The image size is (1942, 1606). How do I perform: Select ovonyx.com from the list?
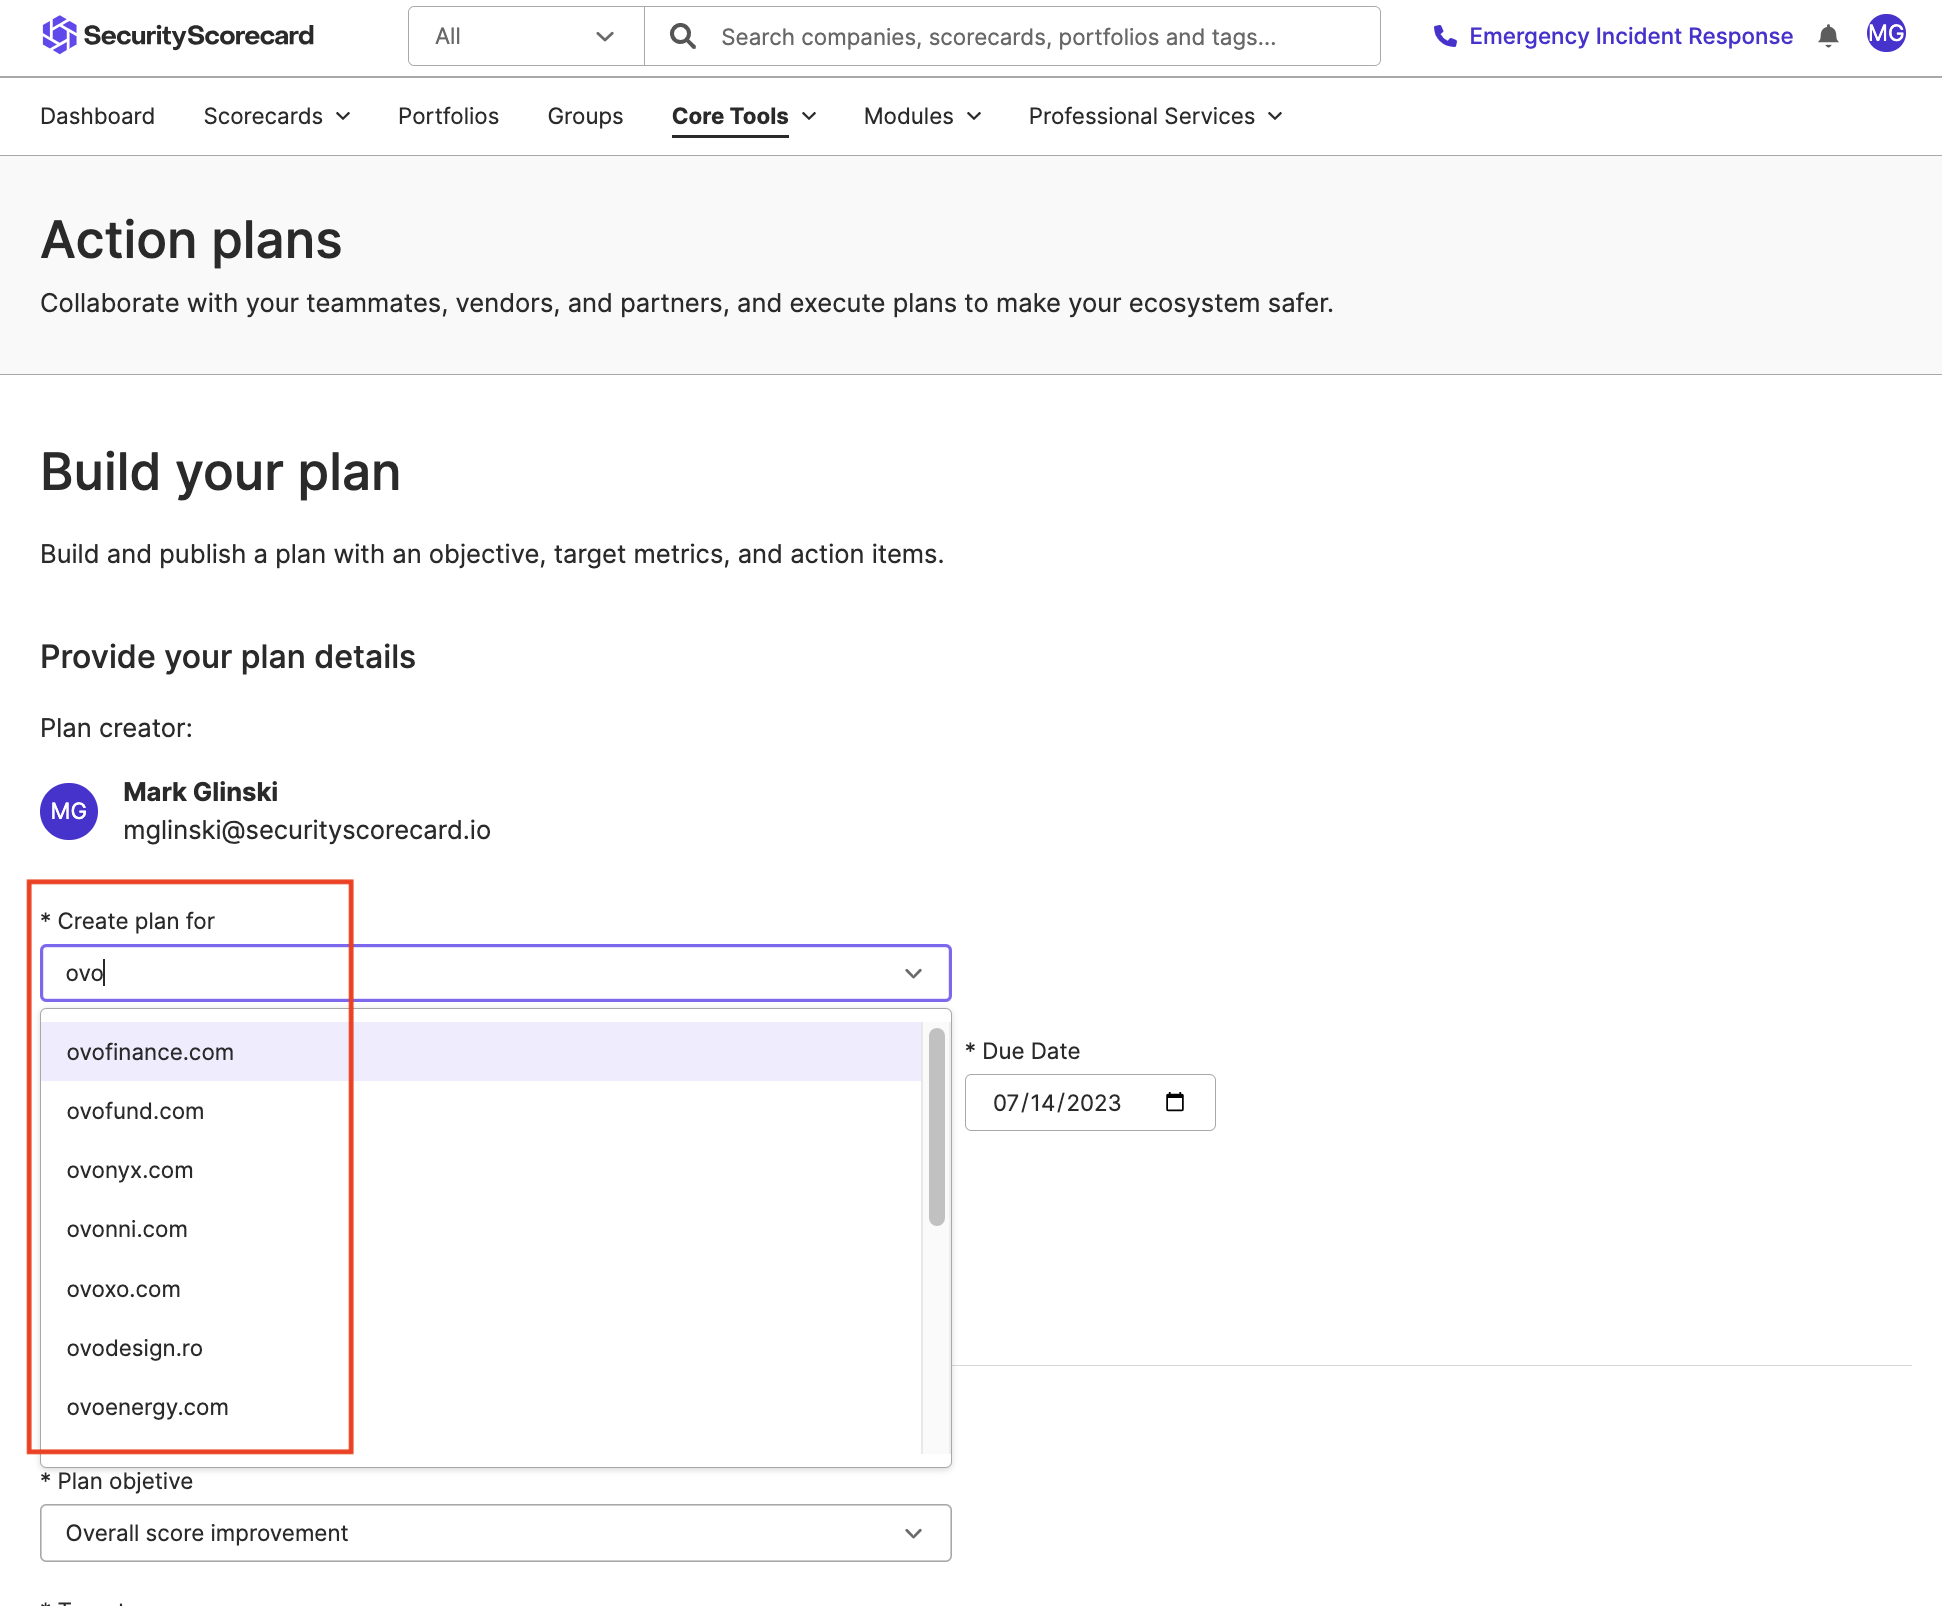pyautogui.click(x=481, y=1170)
